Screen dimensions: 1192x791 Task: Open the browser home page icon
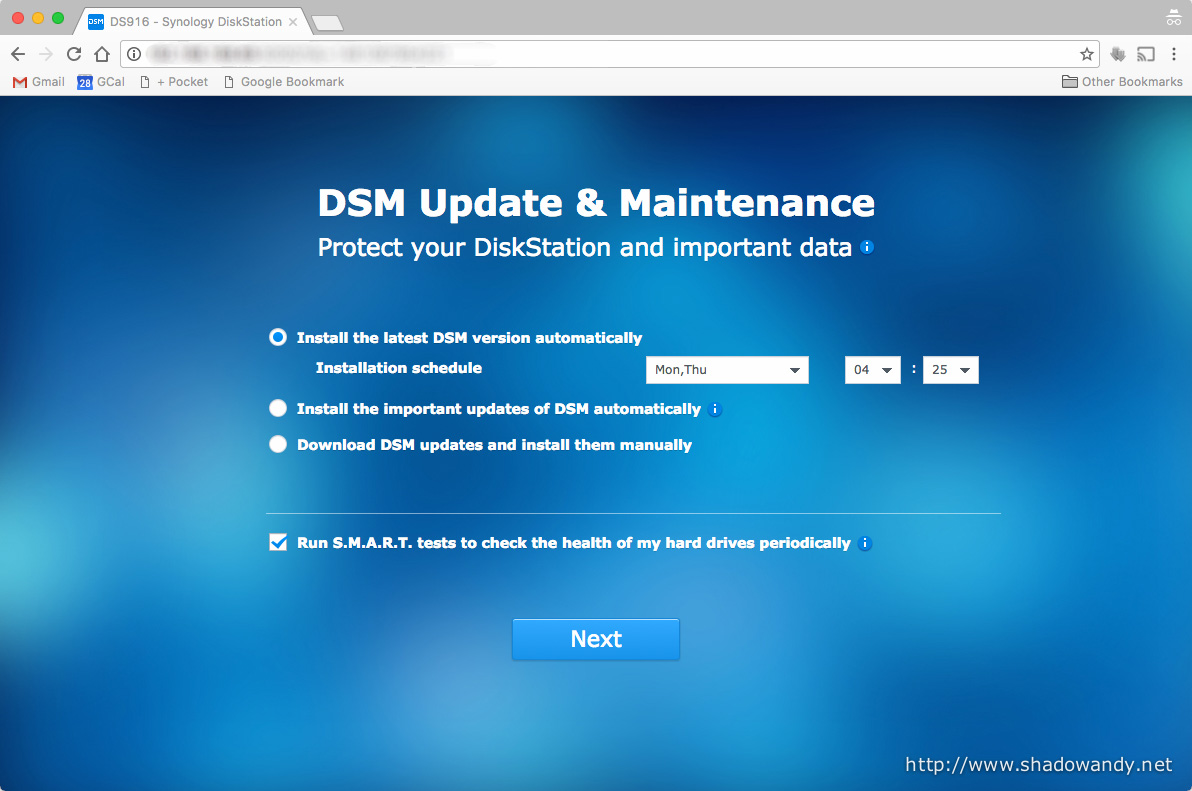pos(102,54)
